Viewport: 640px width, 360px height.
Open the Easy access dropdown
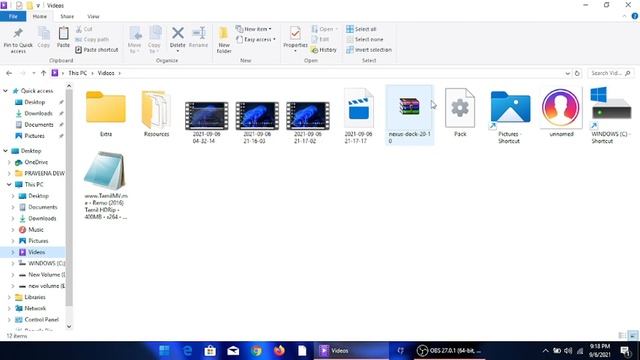point(256,39)
